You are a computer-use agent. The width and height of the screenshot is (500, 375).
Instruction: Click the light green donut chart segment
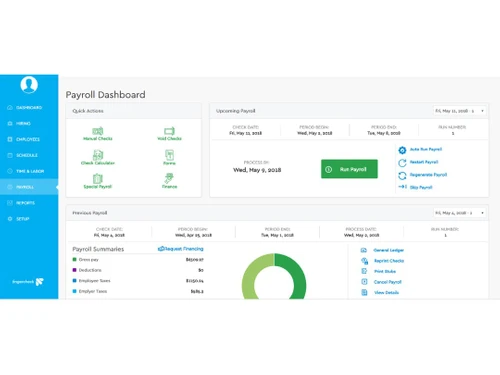click(250, 277)
